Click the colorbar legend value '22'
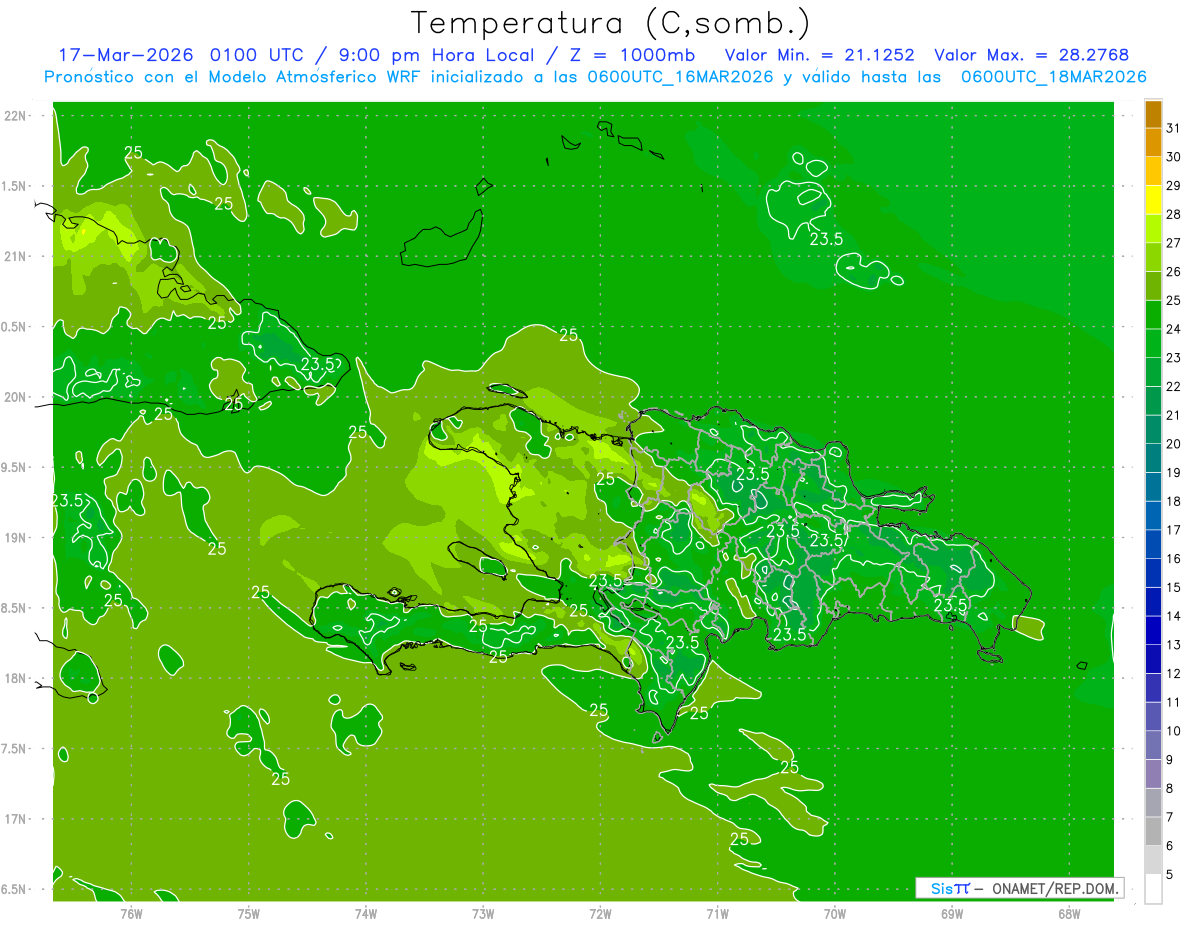 [1174, 387]
